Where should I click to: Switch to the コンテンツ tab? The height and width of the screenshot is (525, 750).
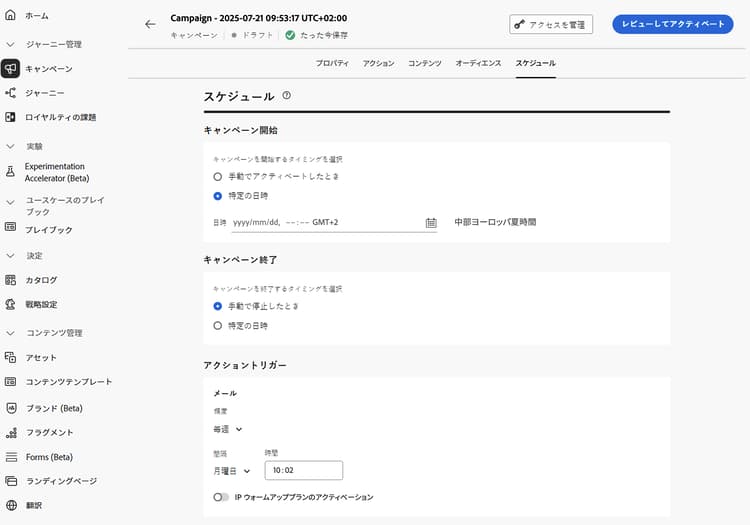[424, 63]
